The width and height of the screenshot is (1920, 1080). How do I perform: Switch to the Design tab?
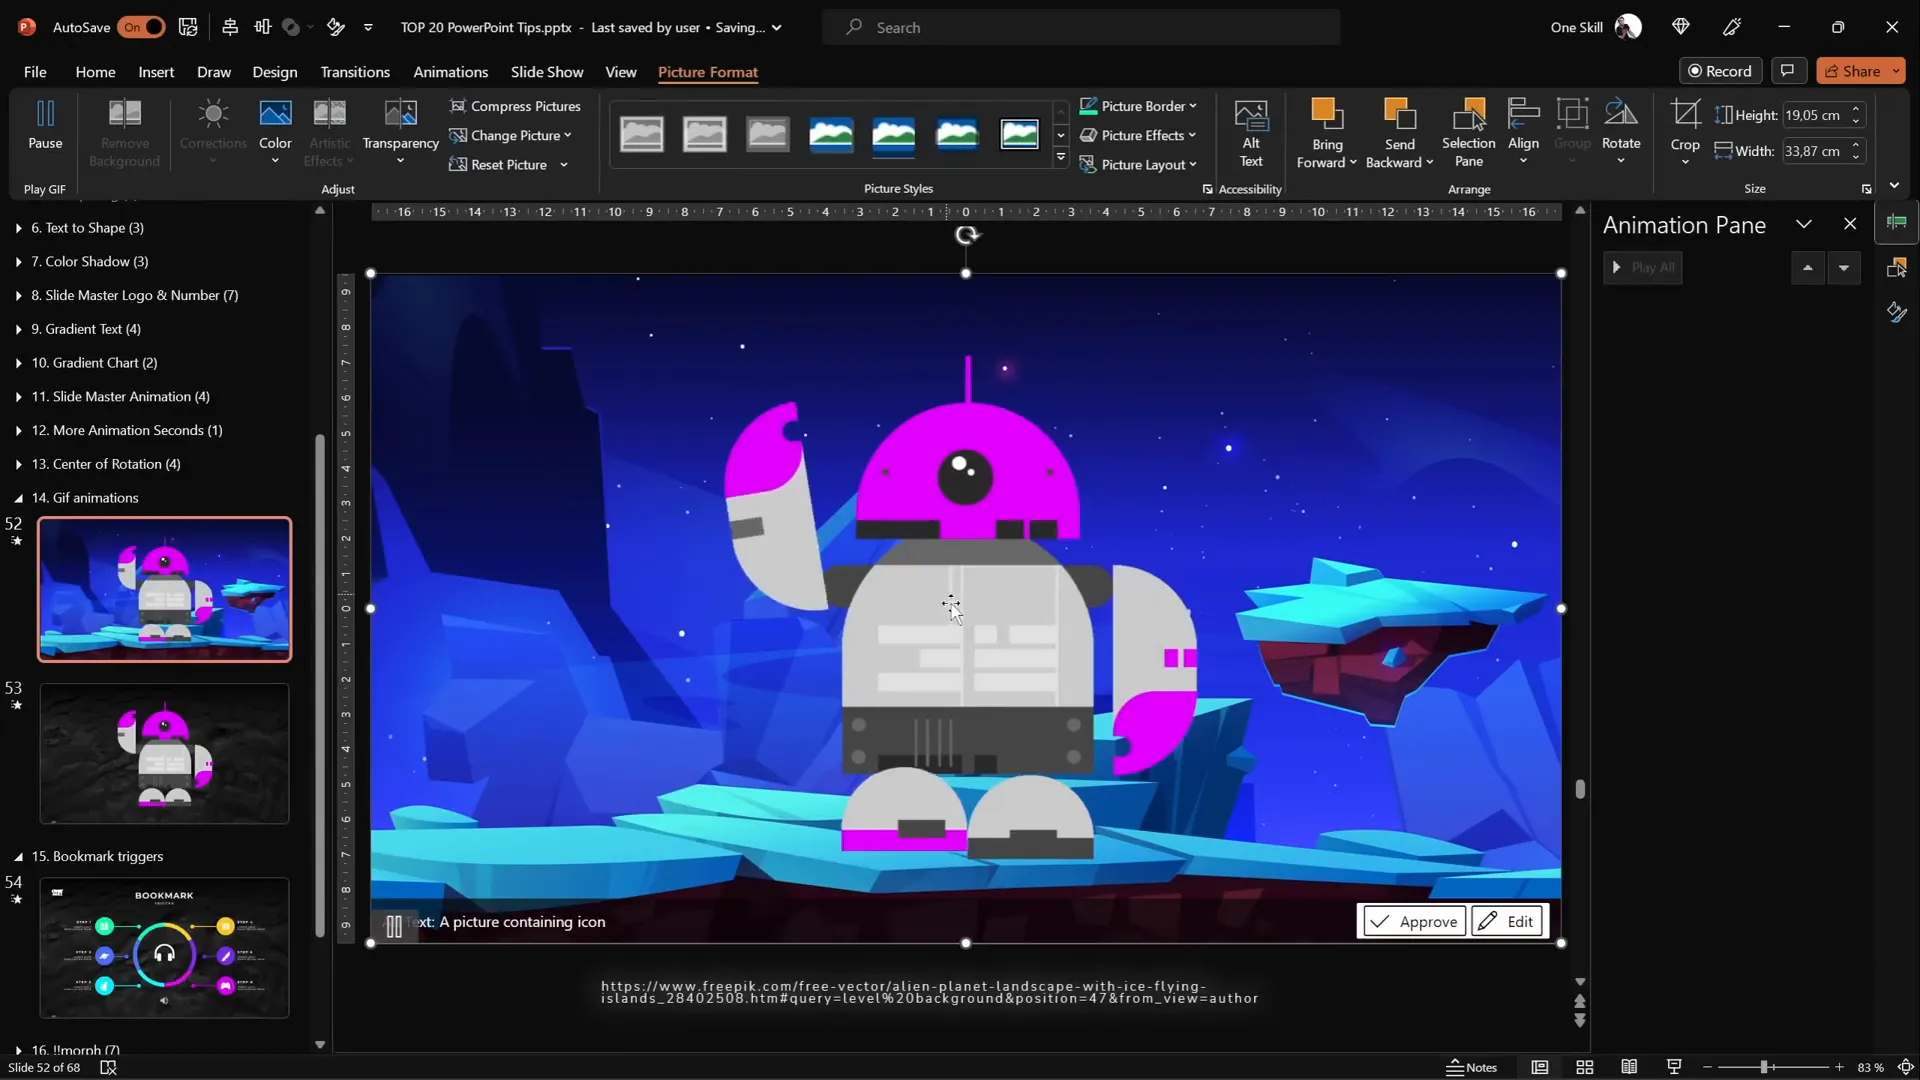point(275,72)
